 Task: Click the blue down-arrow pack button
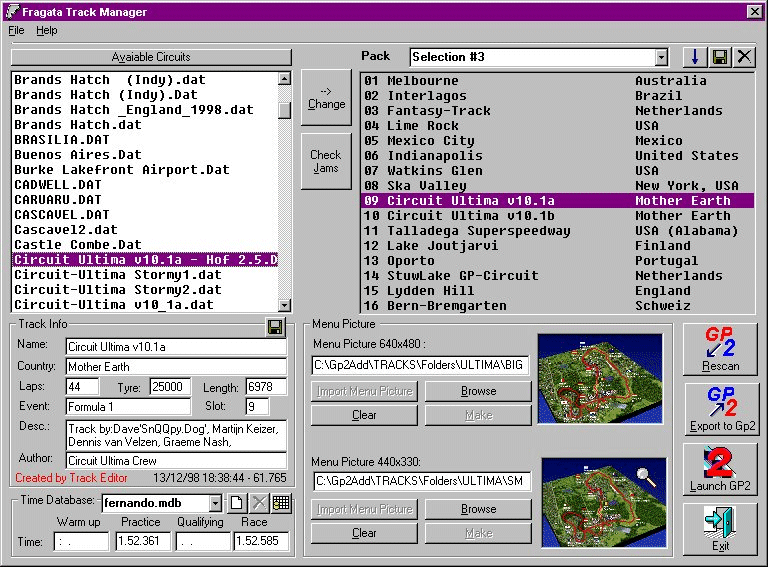695,57
